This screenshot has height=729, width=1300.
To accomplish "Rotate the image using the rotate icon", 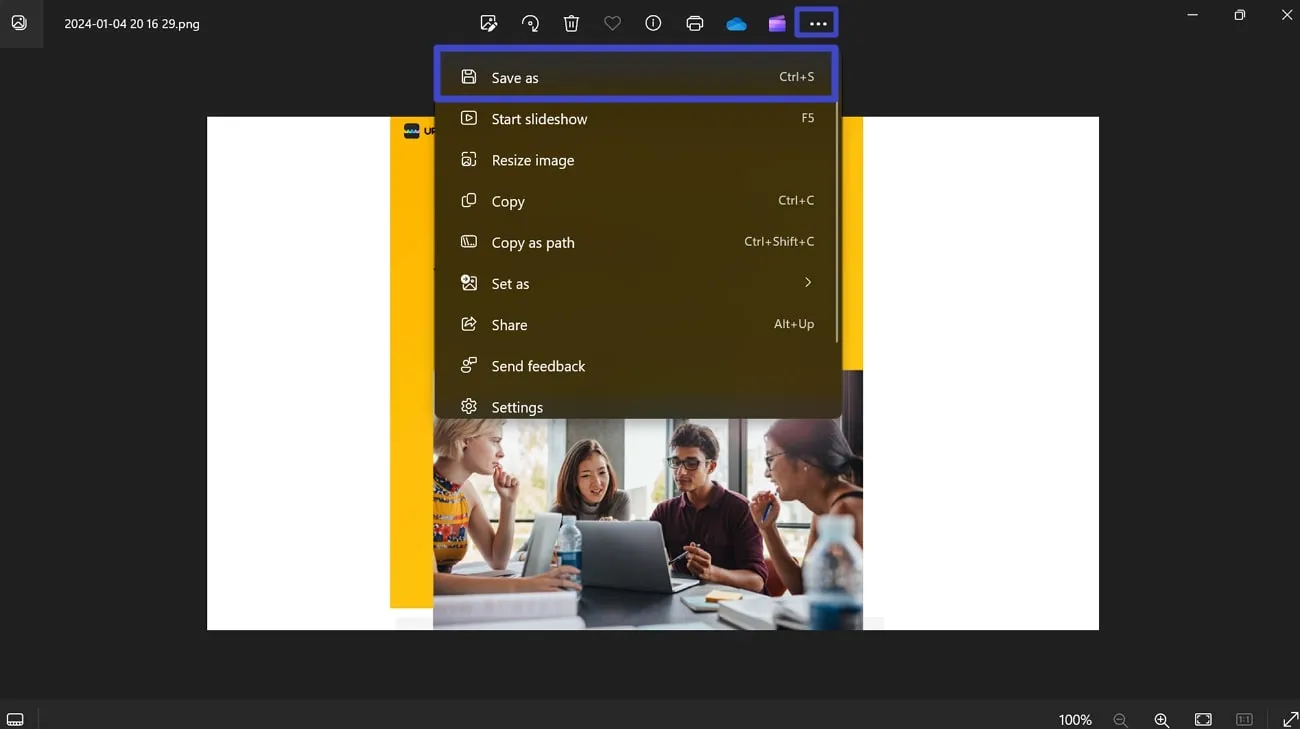I will tap(530, 23).
